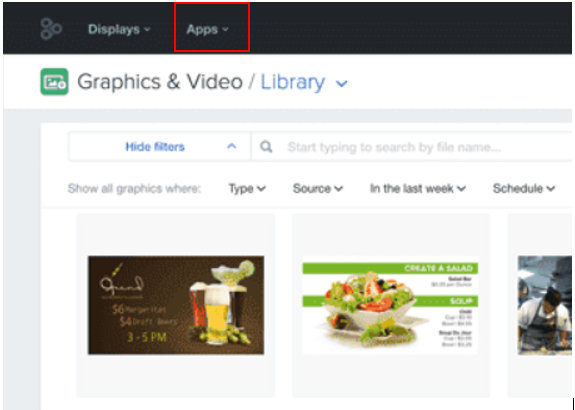The image size is (575, 410).
Task: Click the Hide filters up-chevron
Action: click(231, 146)
